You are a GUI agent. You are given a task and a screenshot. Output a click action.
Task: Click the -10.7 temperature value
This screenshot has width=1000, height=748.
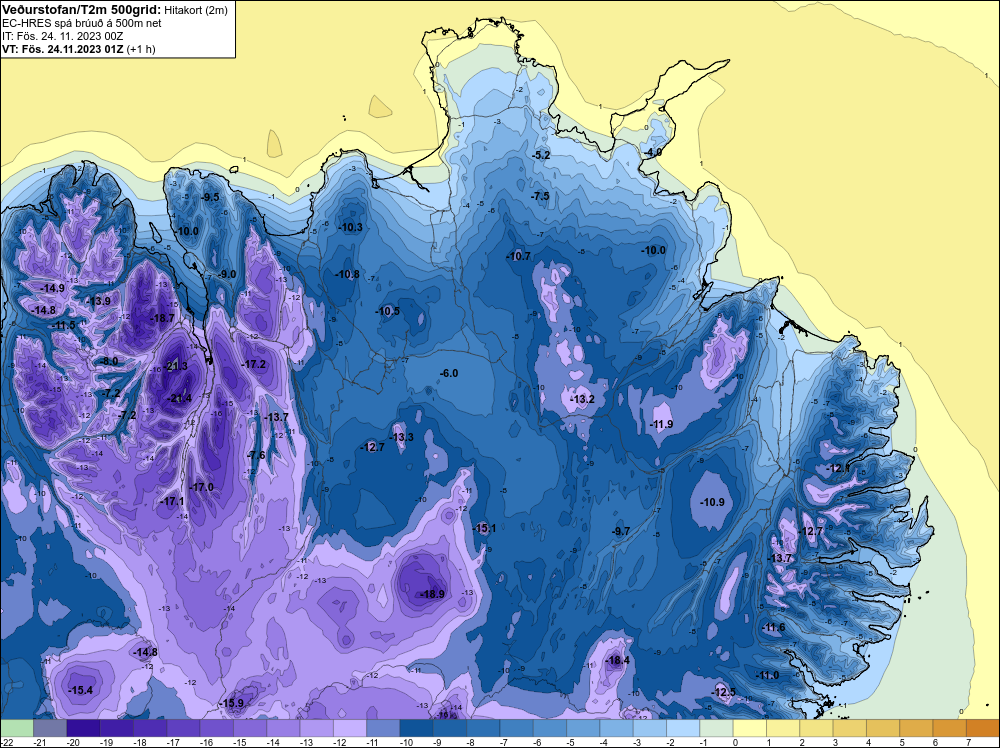click(518, 256)
